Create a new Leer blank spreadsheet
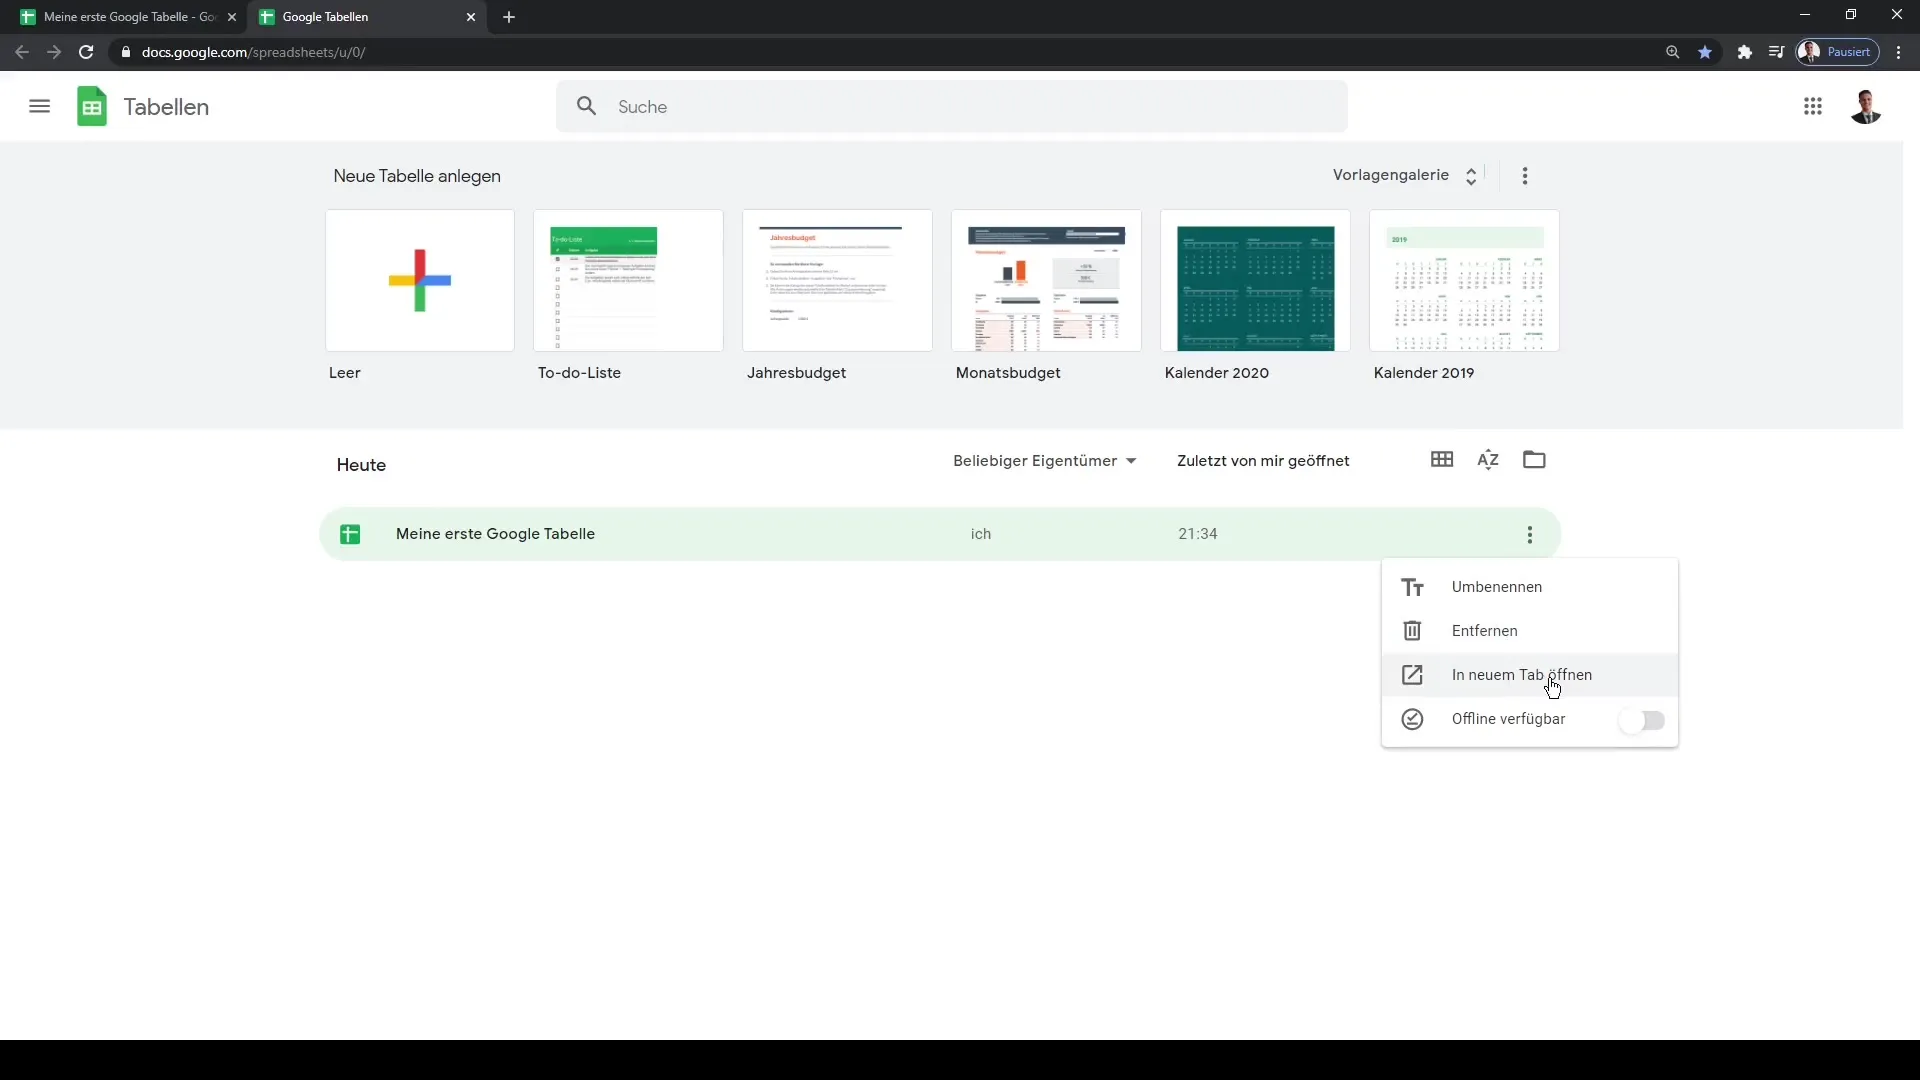 (x=420, y=280)
